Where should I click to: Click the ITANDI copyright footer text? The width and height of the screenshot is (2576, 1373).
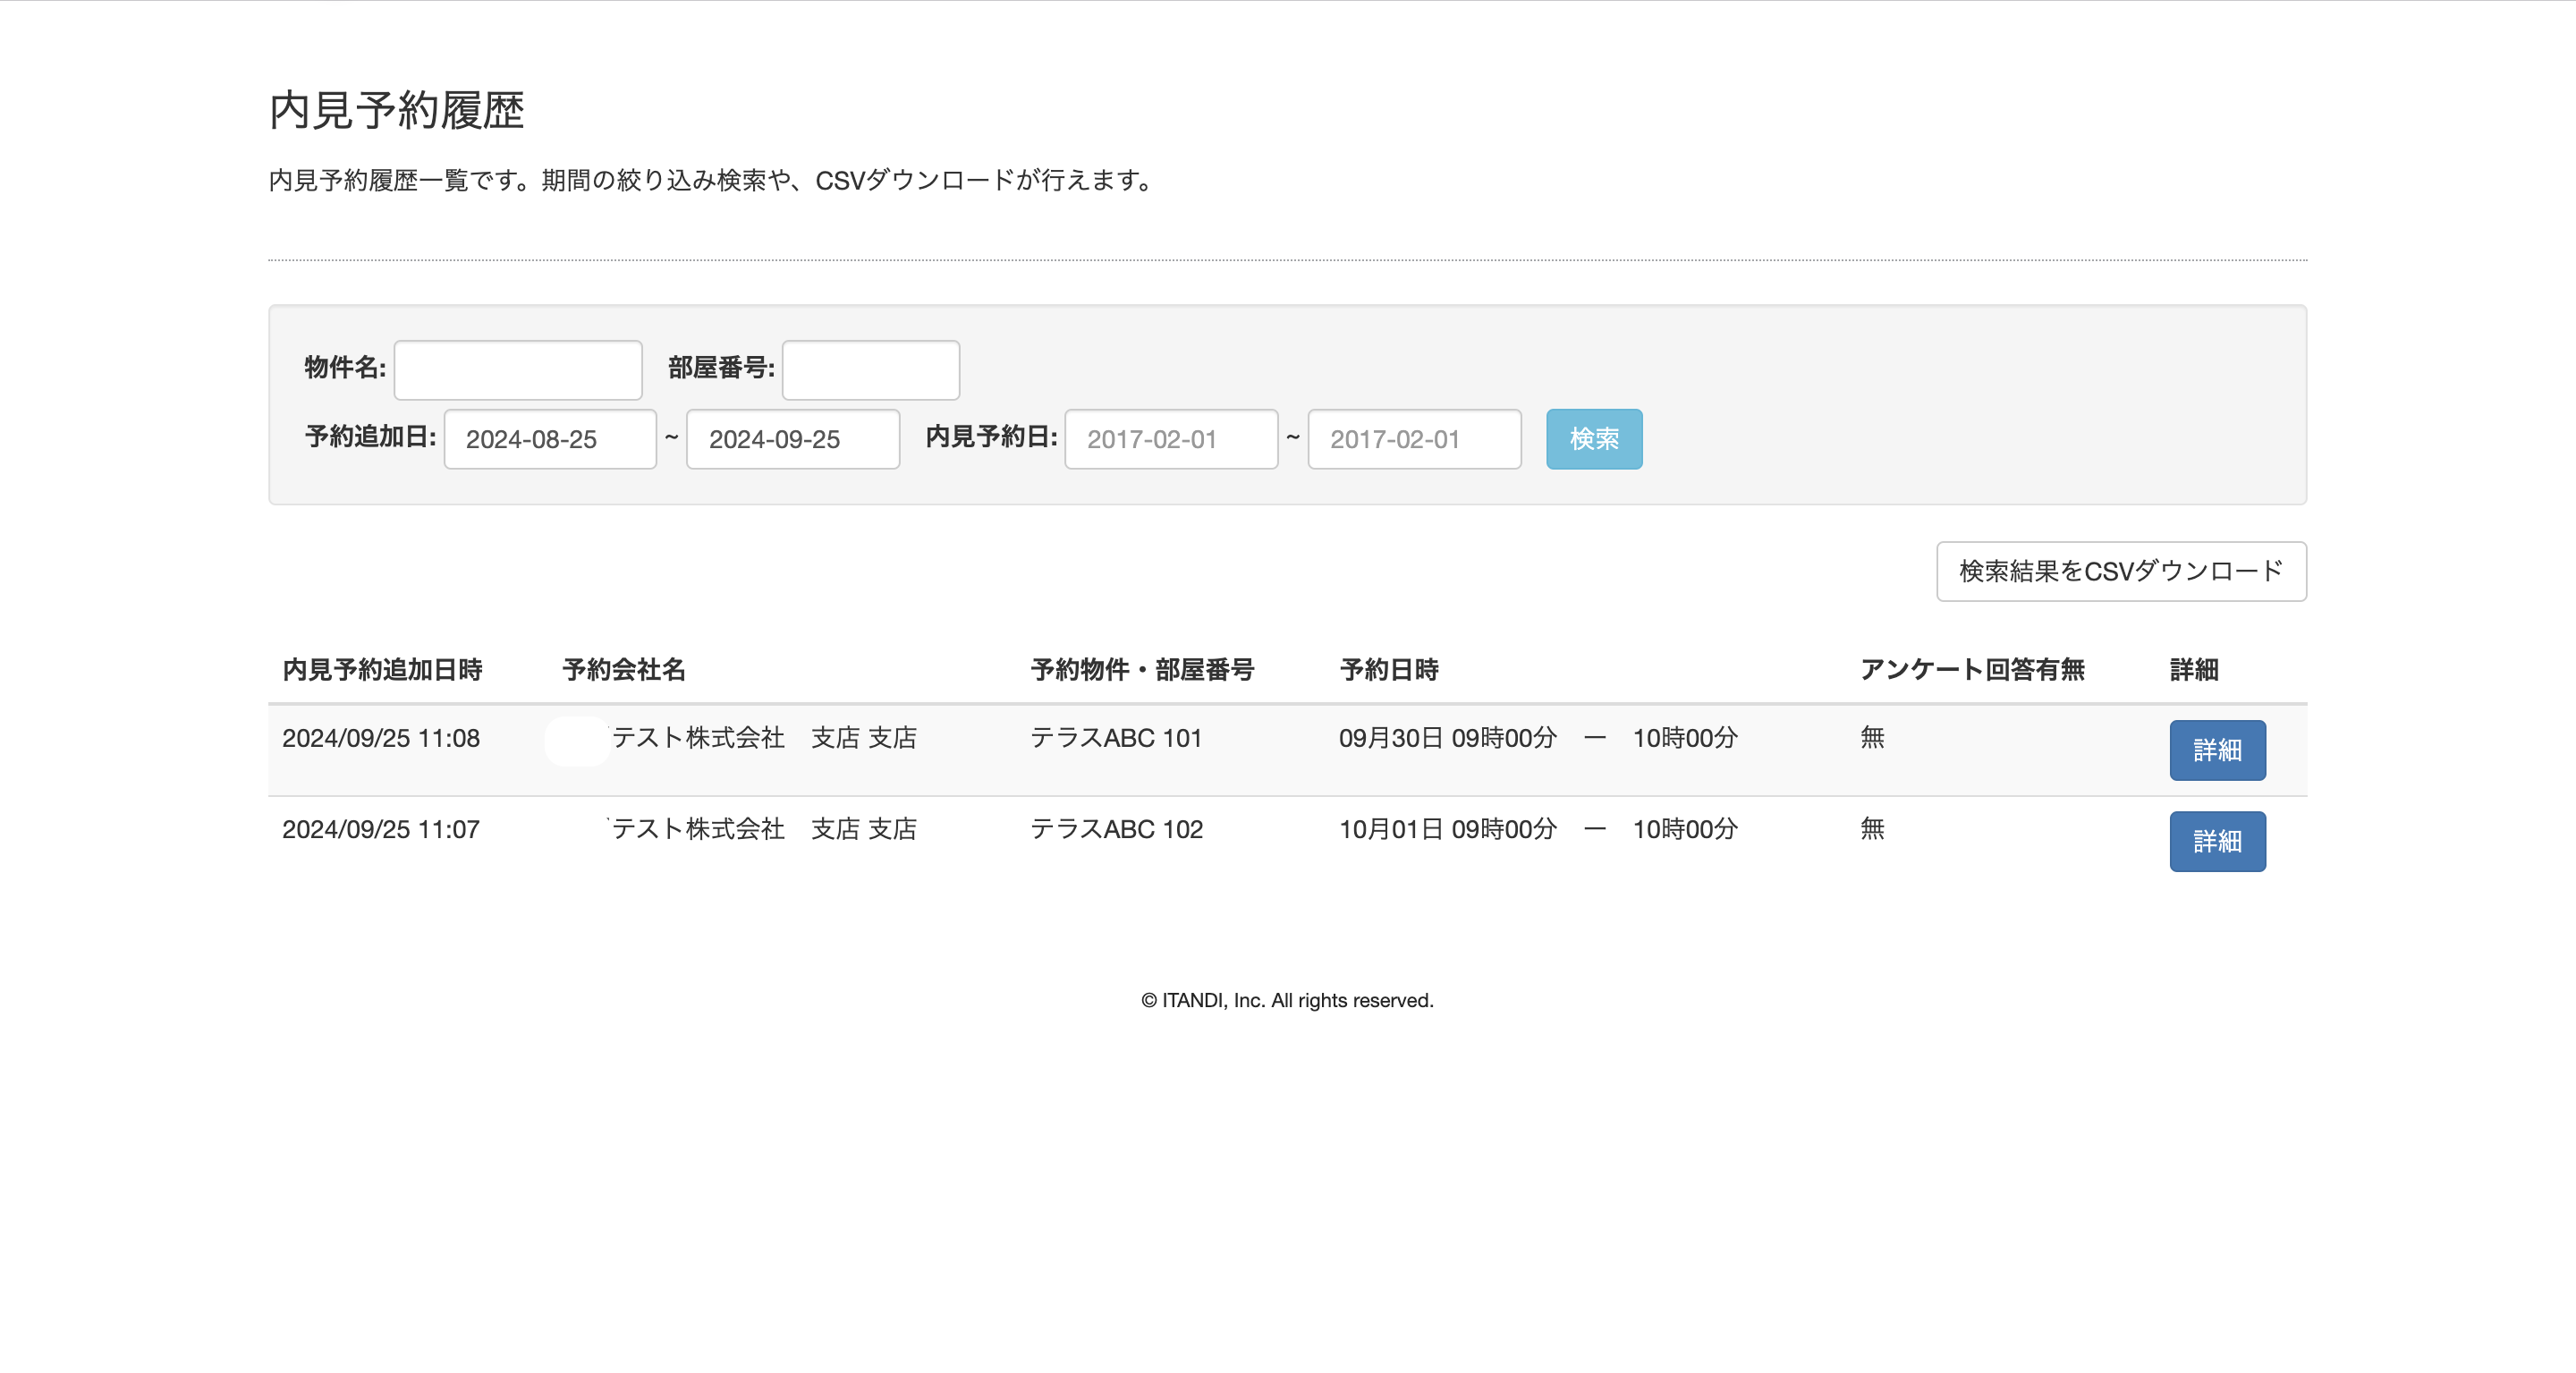point(1287,1000)
